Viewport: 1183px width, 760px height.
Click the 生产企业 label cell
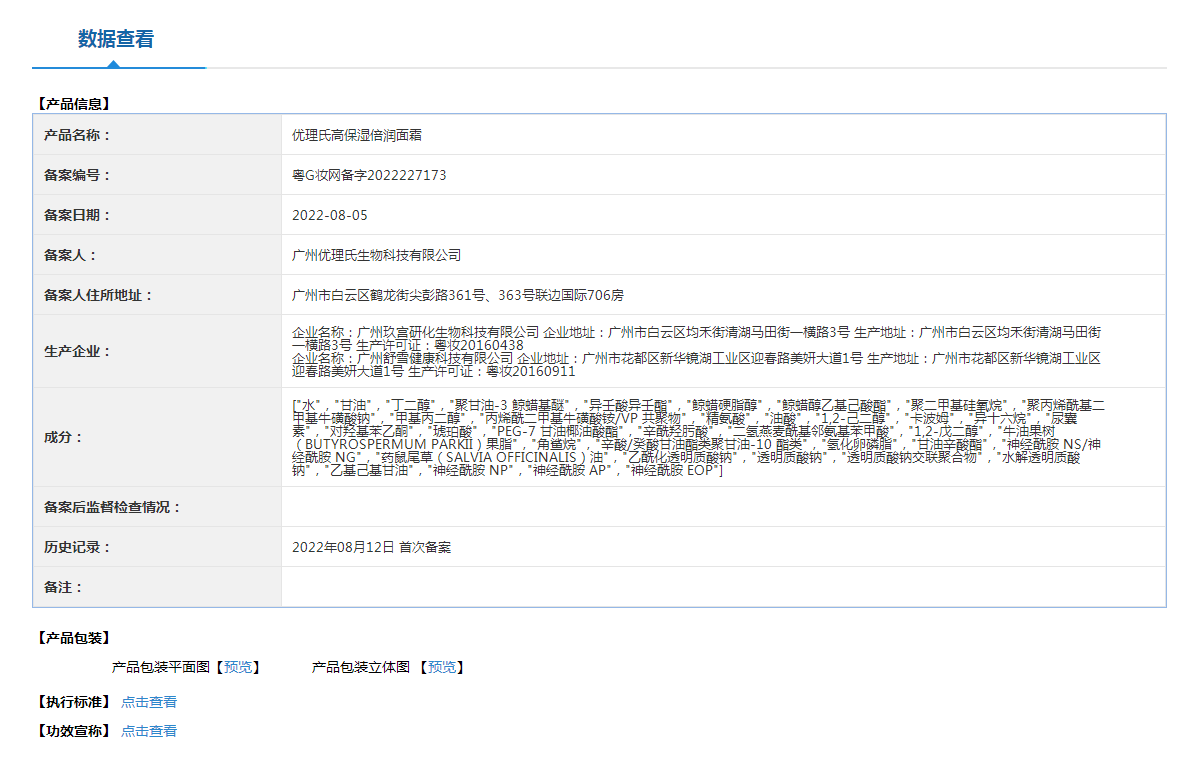click(157, 352)
